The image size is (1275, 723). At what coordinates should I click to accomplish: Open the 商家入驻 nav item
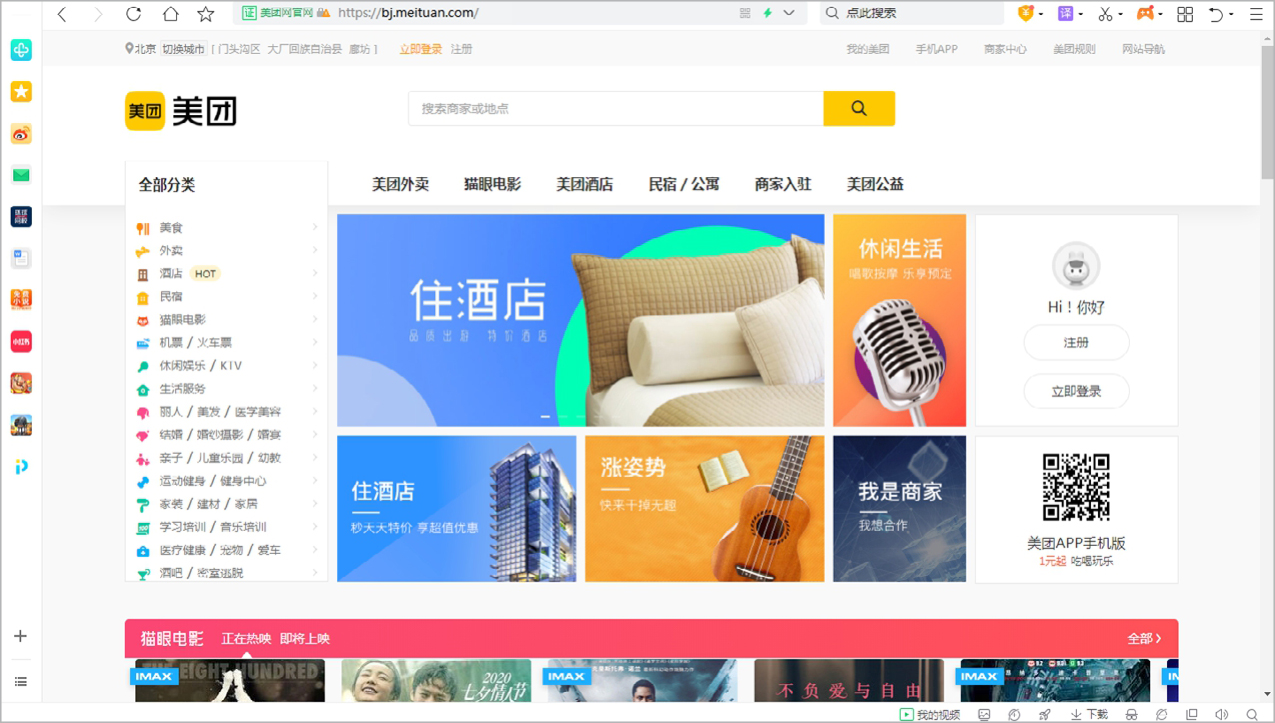783,184
